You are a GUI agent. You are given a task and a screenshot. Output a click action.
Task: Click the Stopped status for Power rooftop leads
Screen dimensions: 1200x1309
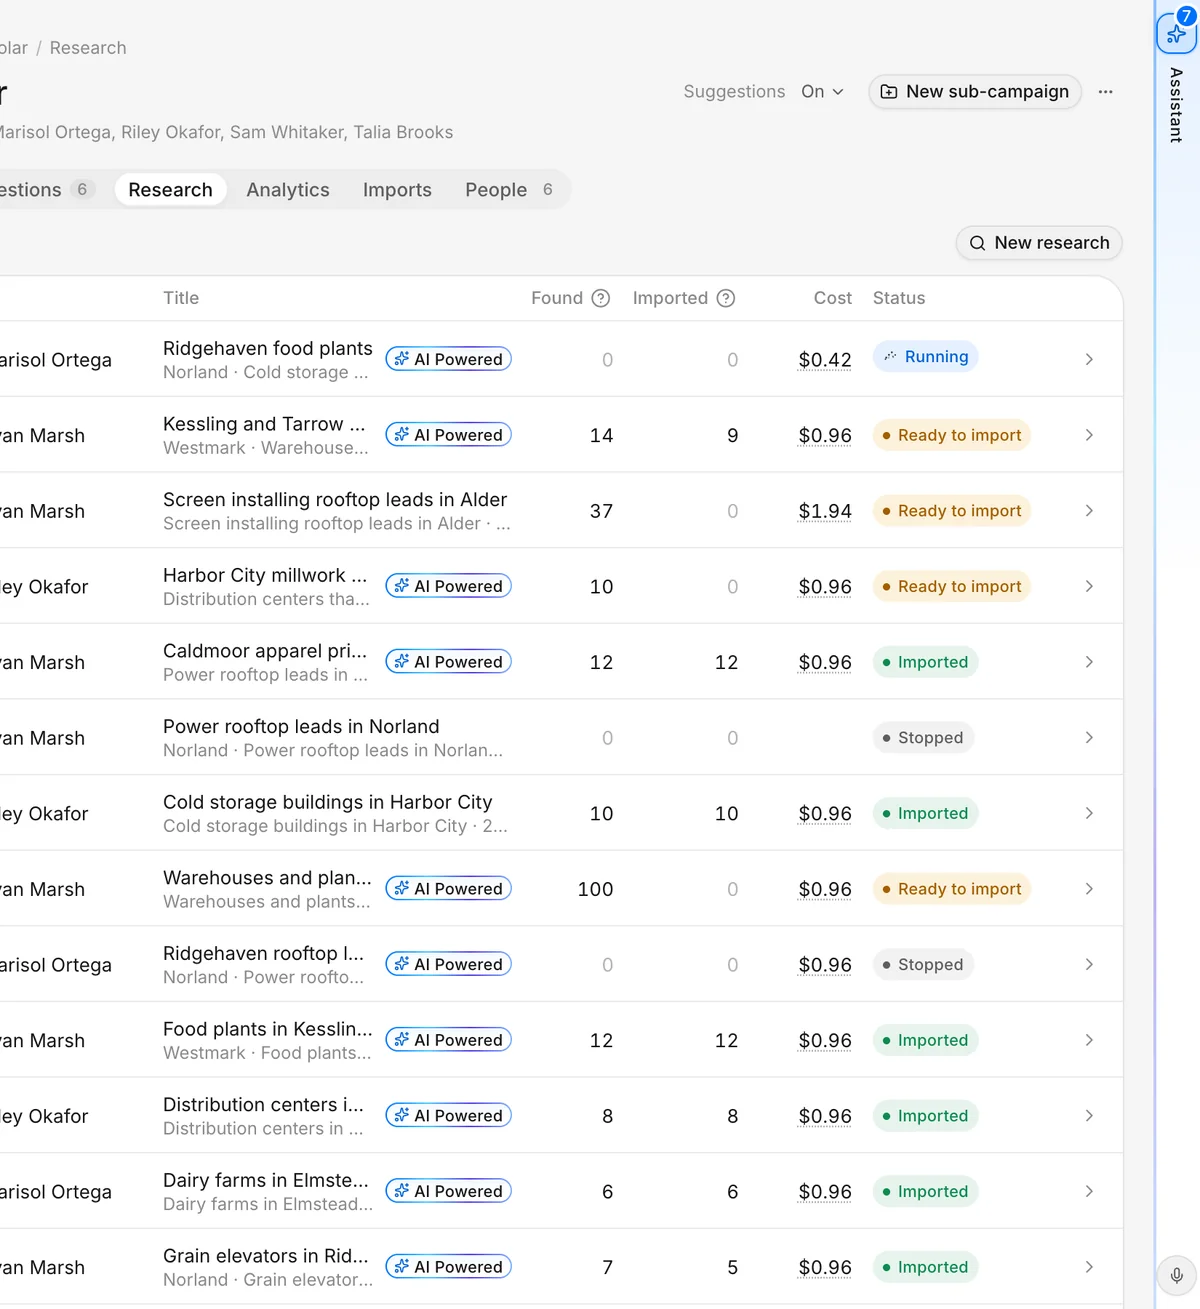(923, 738)
